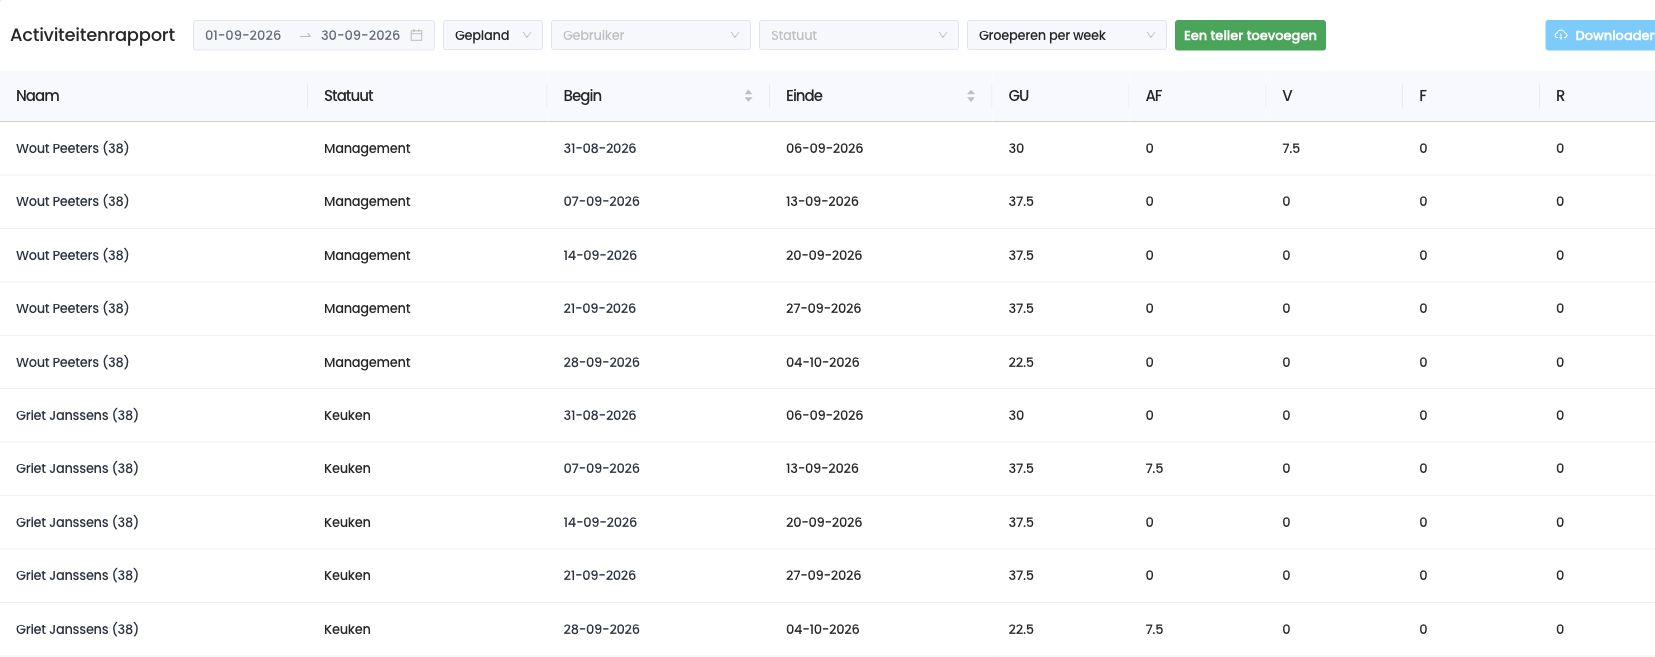Click V value 7.5 for Wout Peeters
1655x657 pixels.
click(x=1291, y=148)
